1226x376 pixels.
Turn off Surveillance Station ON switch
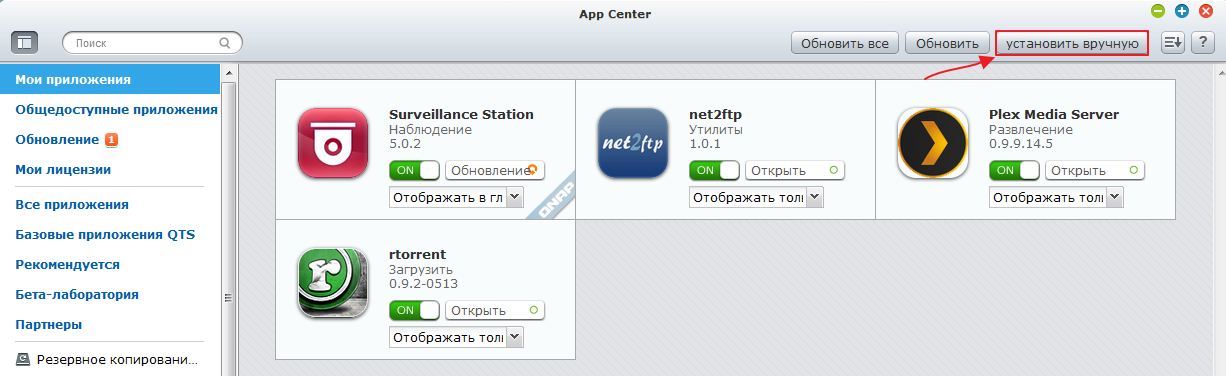pyautogui.click(x=414, y=170)
